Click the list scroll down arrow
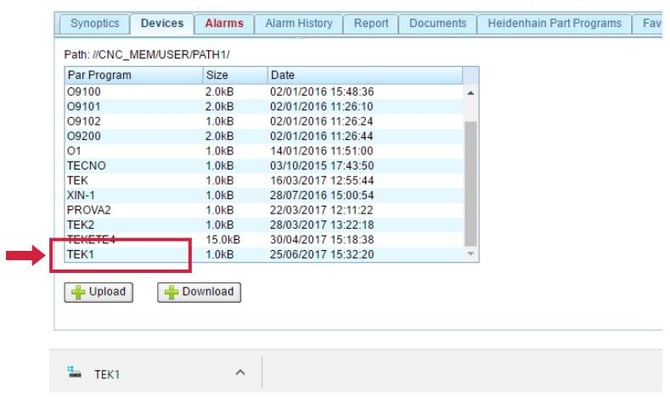Image resolution: width=670 pixels, height=406 pixels. [x=470, y=254]
